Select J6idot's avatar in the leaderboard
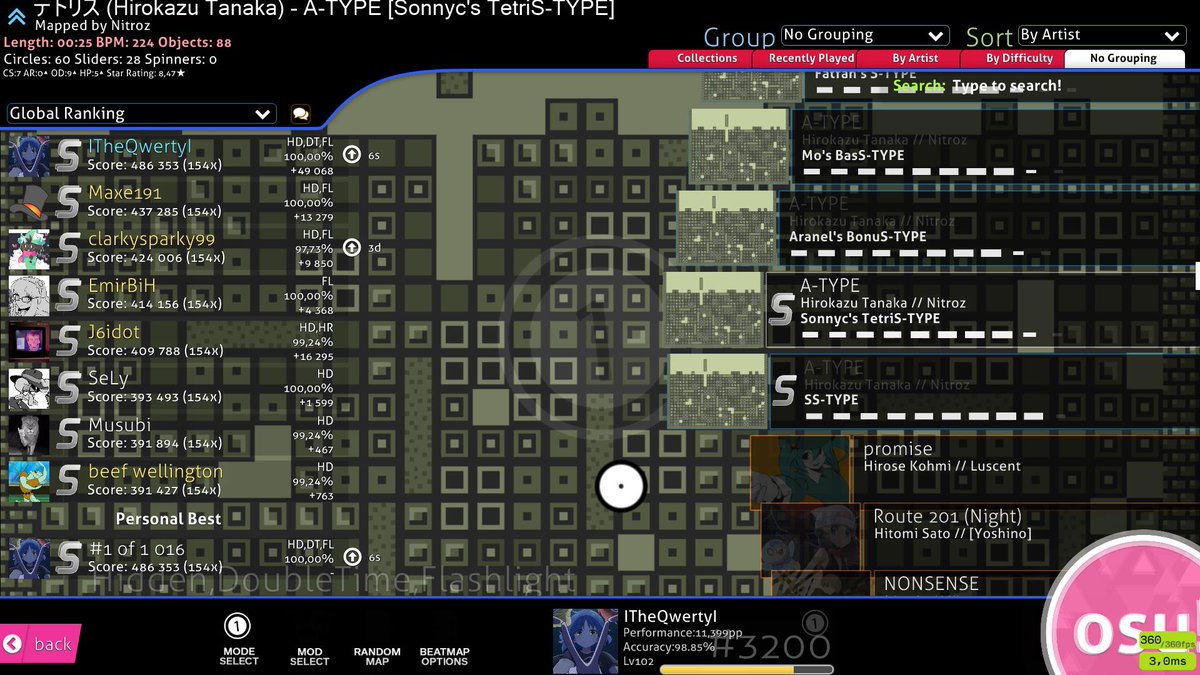 tap(29, 342)
